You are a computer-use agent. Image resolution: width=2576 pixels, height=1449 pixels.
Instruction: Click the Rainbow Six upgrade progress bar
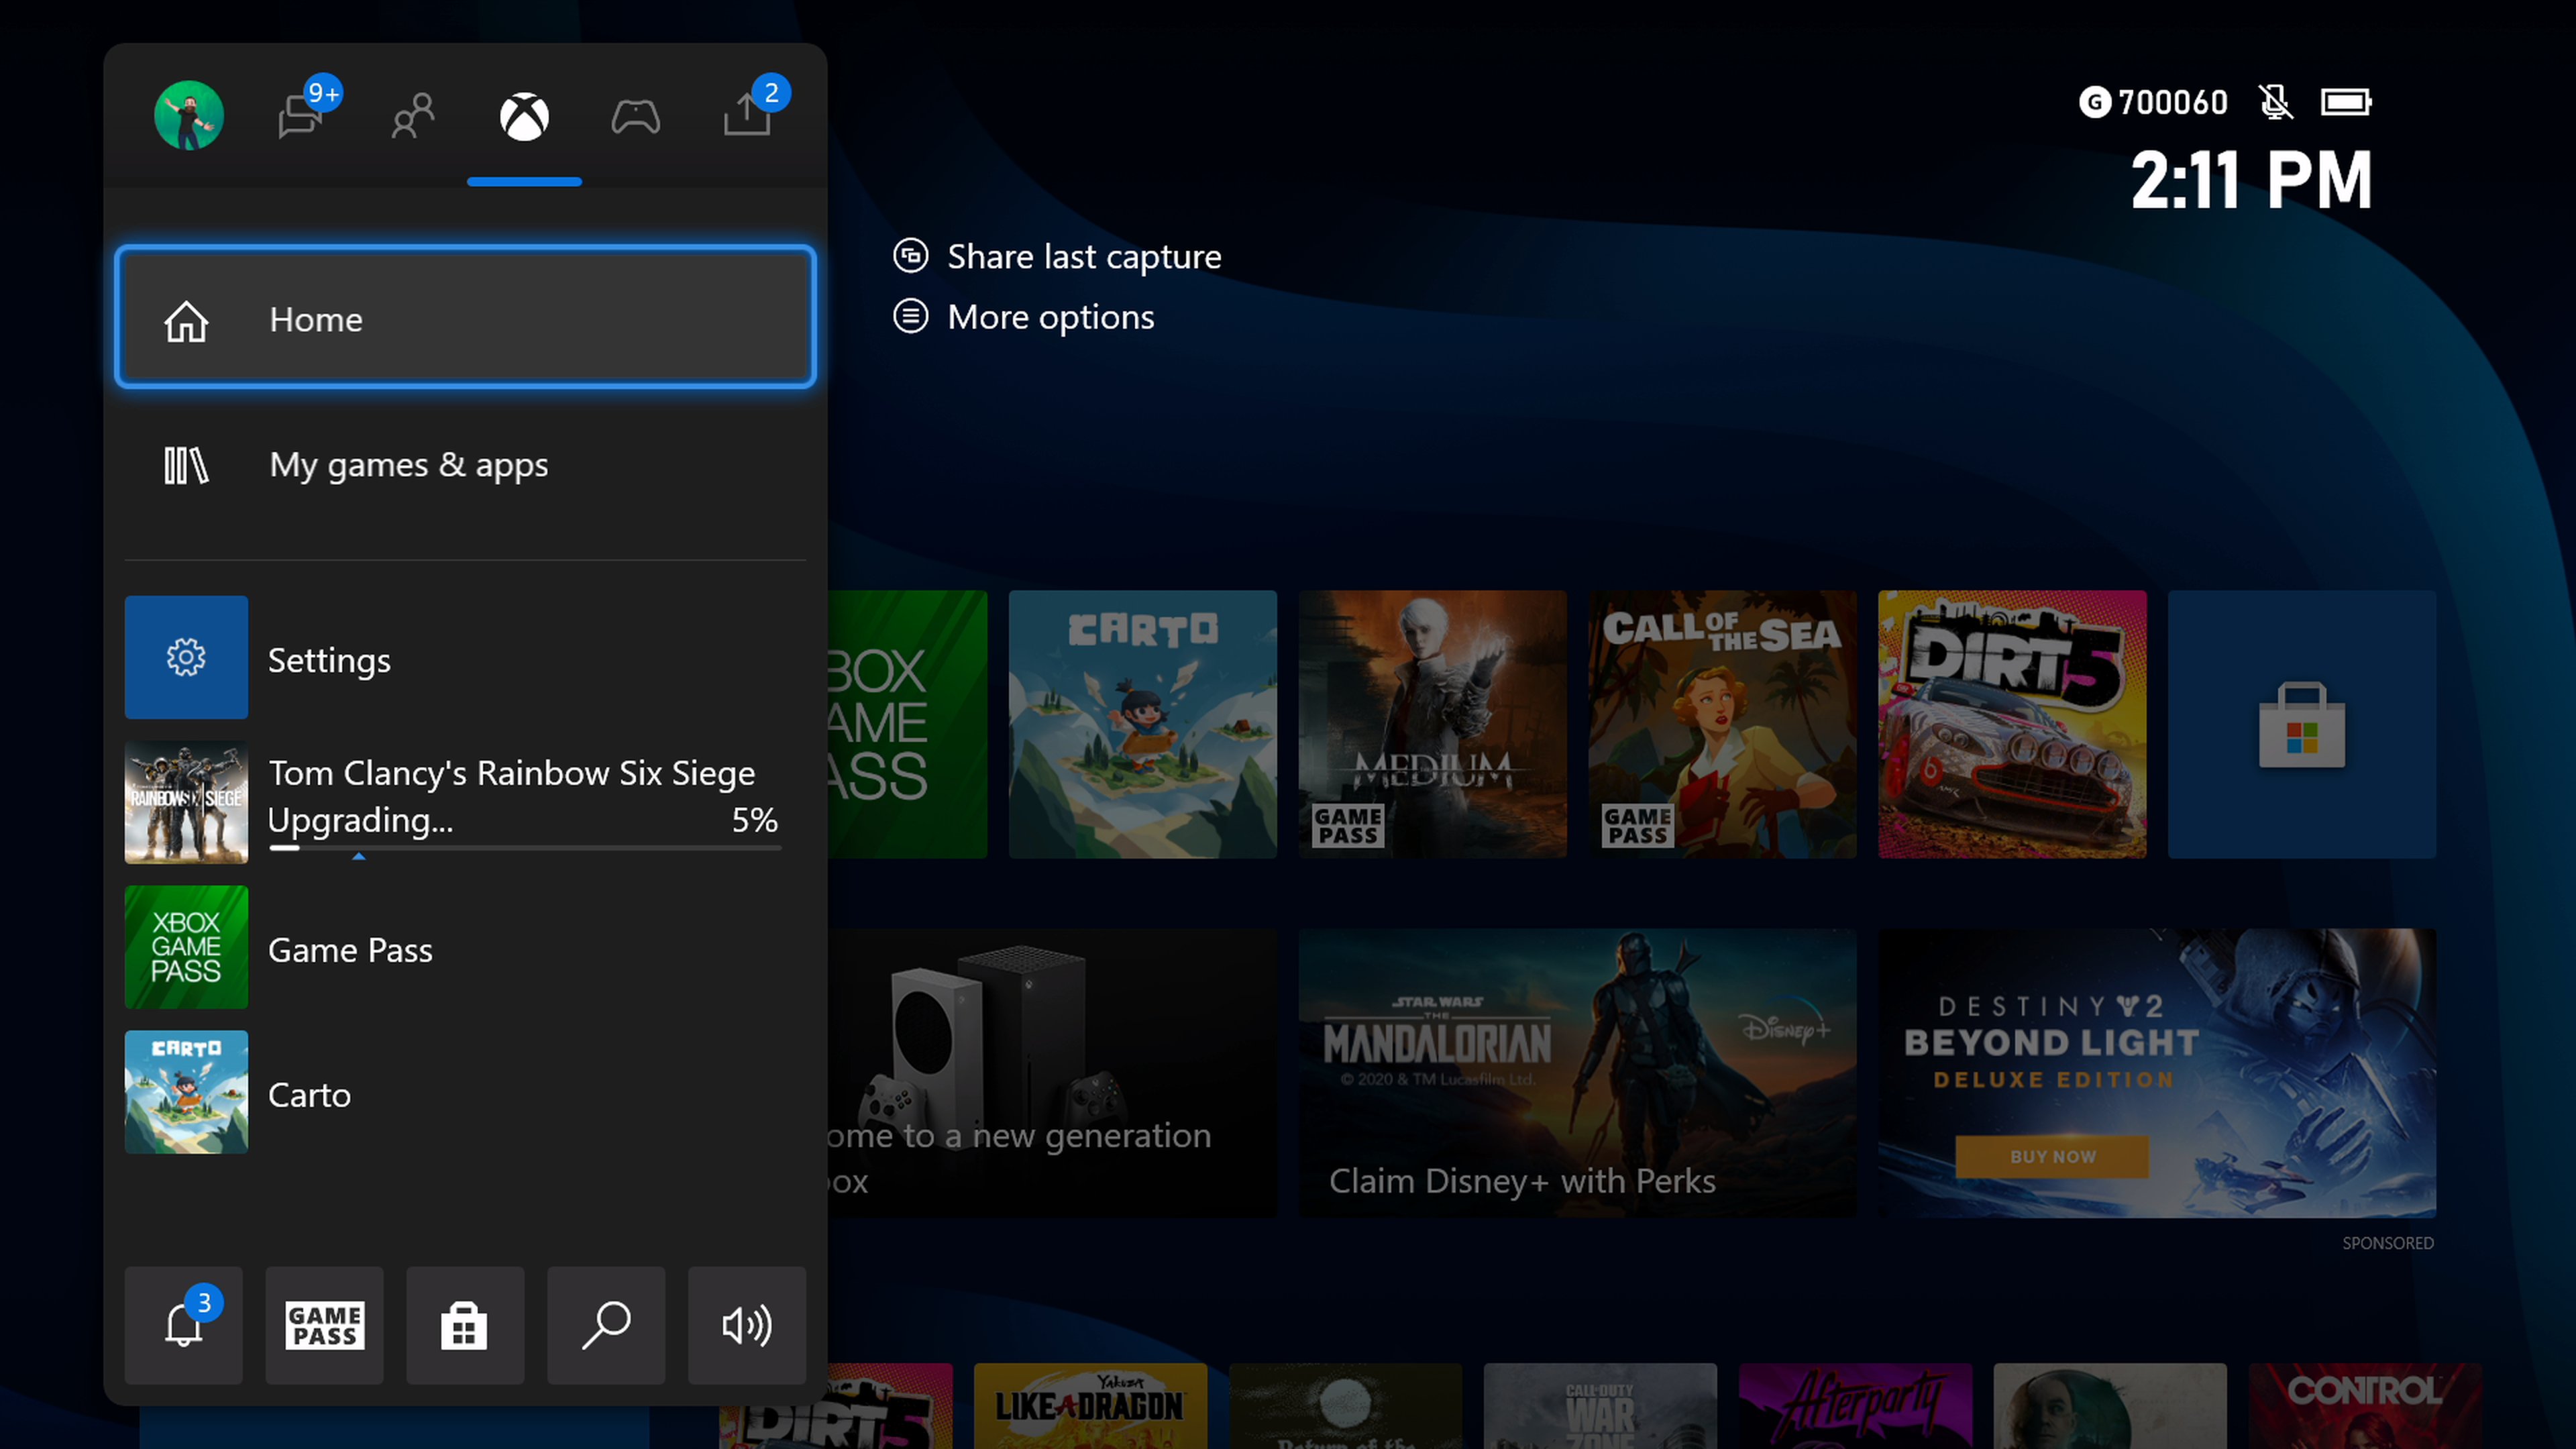(524, 848)
